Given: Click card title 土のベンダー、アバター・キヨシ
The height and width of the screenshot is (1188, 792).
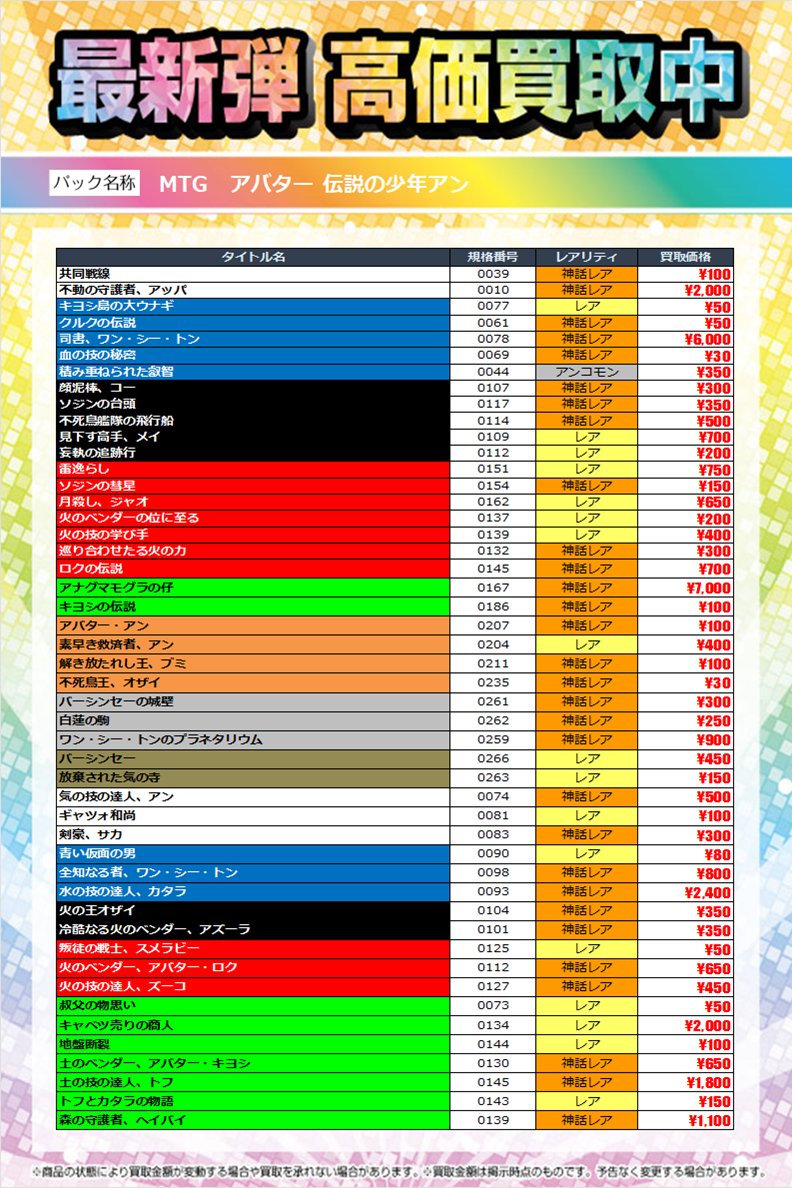Looking at the screenshot, I should (155, 1062).
